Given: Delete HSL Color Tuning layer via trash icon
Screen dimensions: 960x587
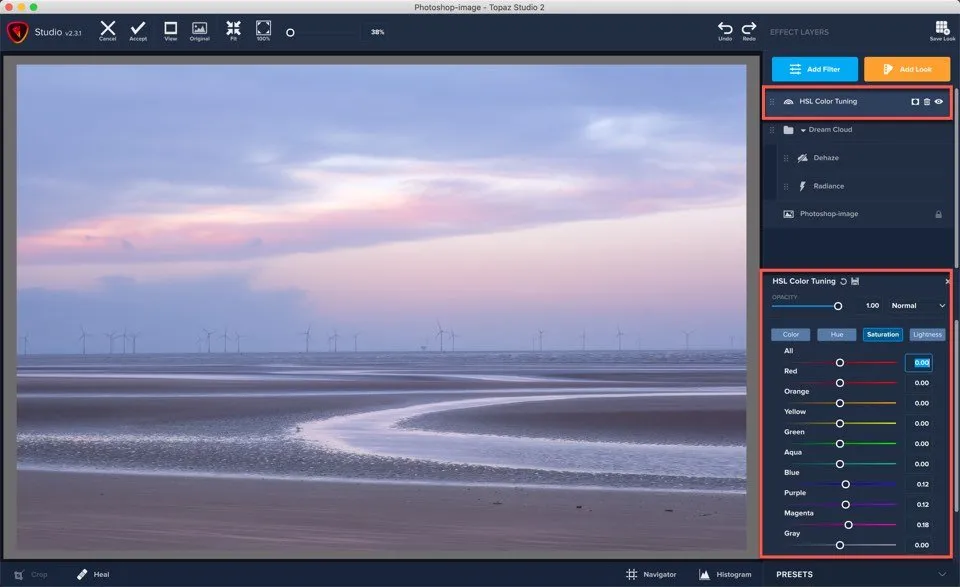Looking at the screenshot, I should coord(927,102).
